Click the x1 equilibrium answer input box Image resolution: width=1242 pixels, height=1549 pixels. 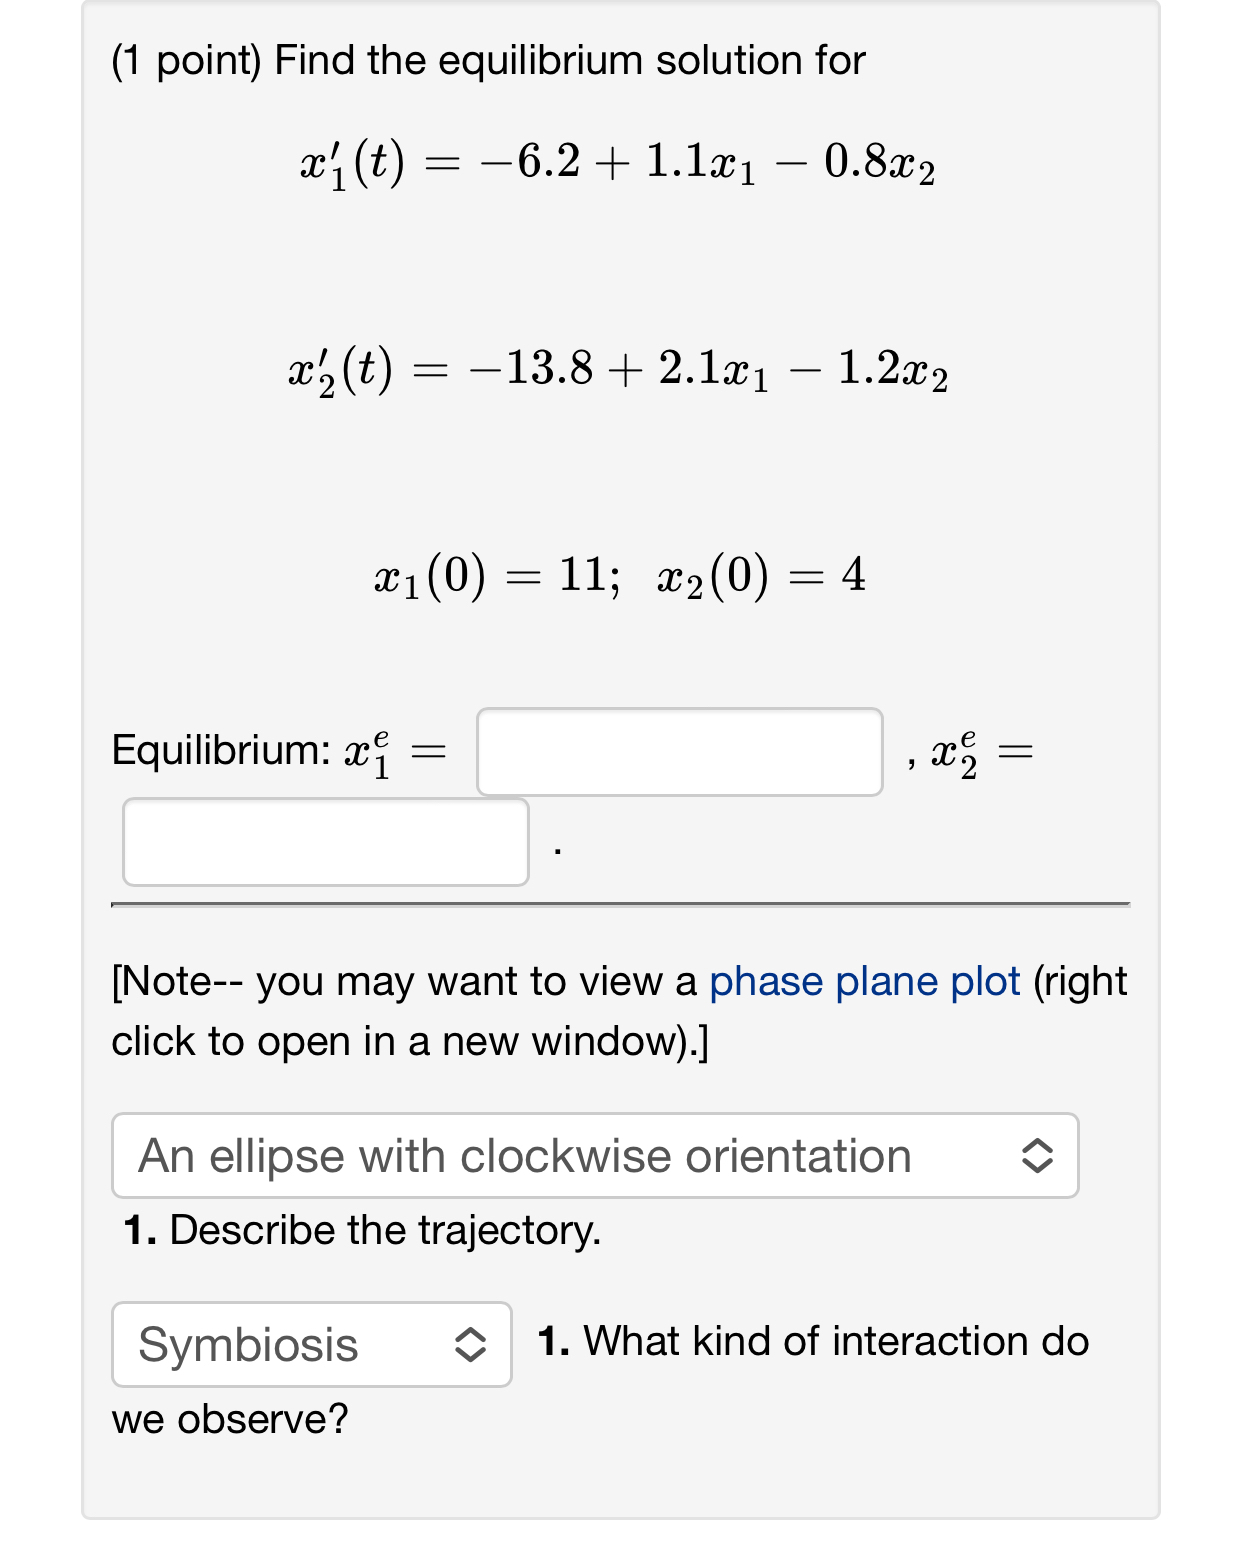679,752
